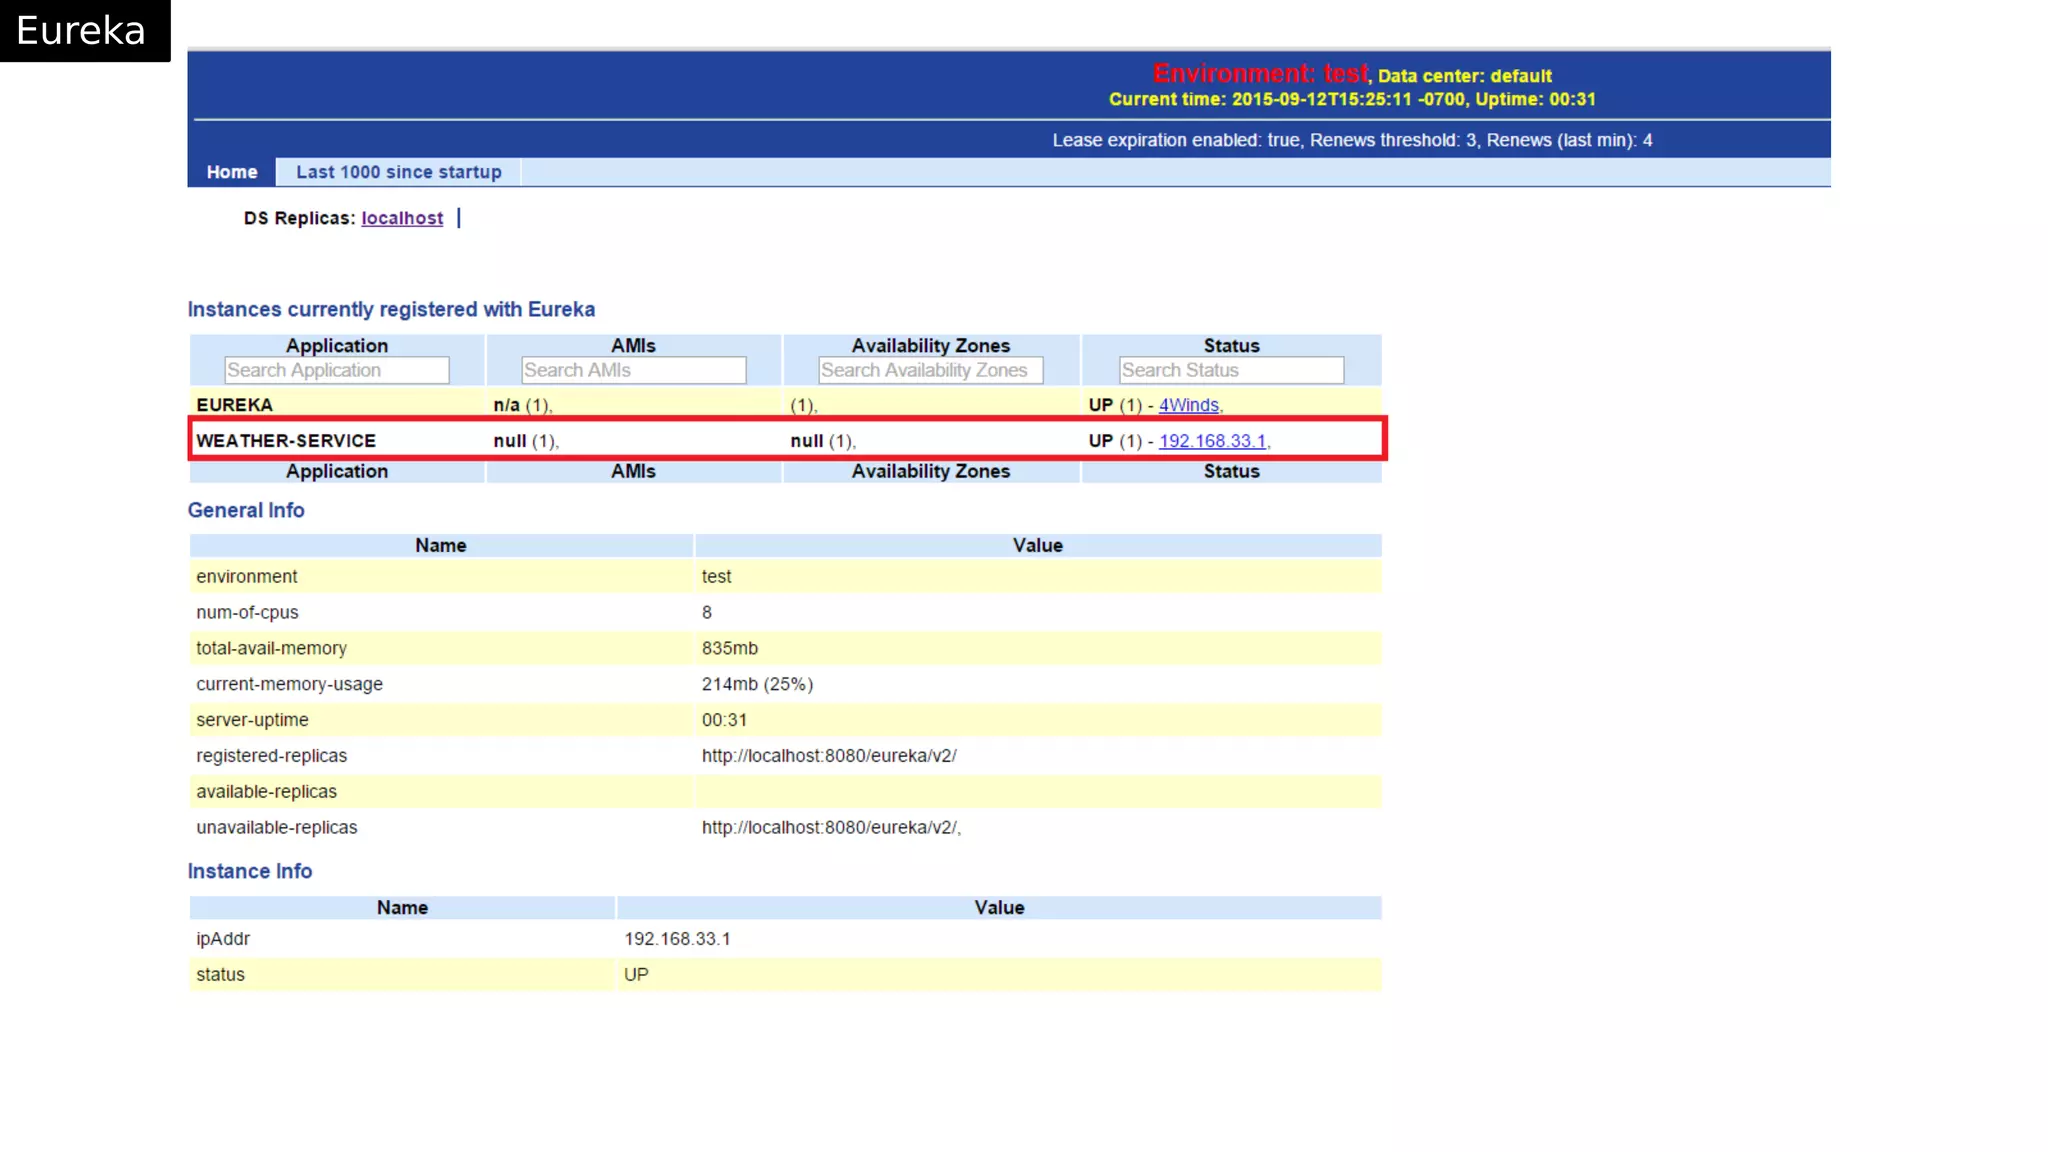The image size is (2048, 1152).
Task: Click the top Availability Zones column header
Action: coord(930,345)
